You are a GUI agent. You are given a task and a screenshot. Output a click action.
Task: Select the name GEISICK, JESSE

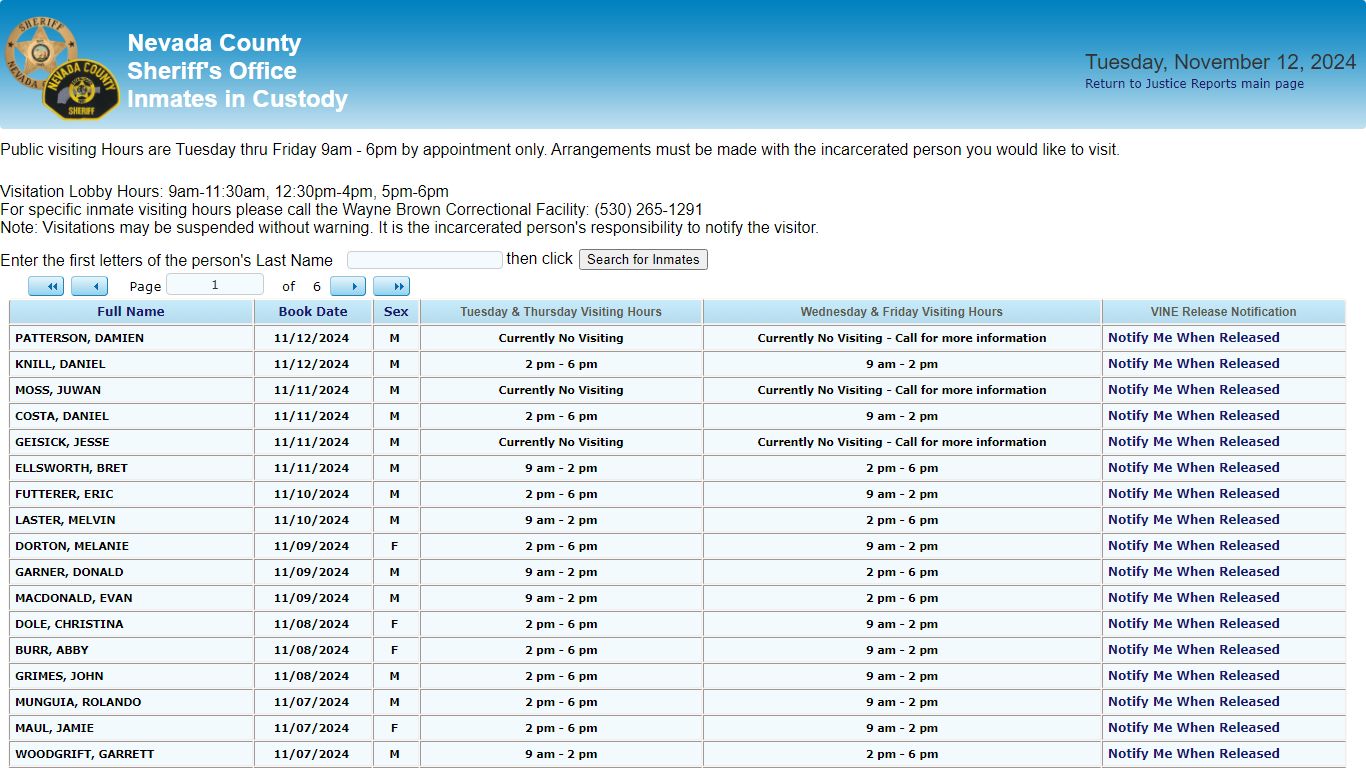[62, 442]
